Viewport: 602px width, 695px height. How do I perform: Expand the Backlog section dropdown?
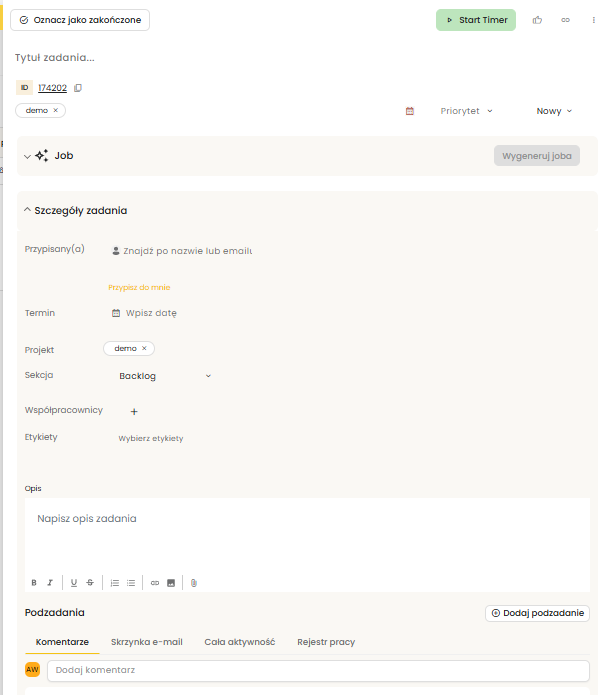(x=208, y=376)
